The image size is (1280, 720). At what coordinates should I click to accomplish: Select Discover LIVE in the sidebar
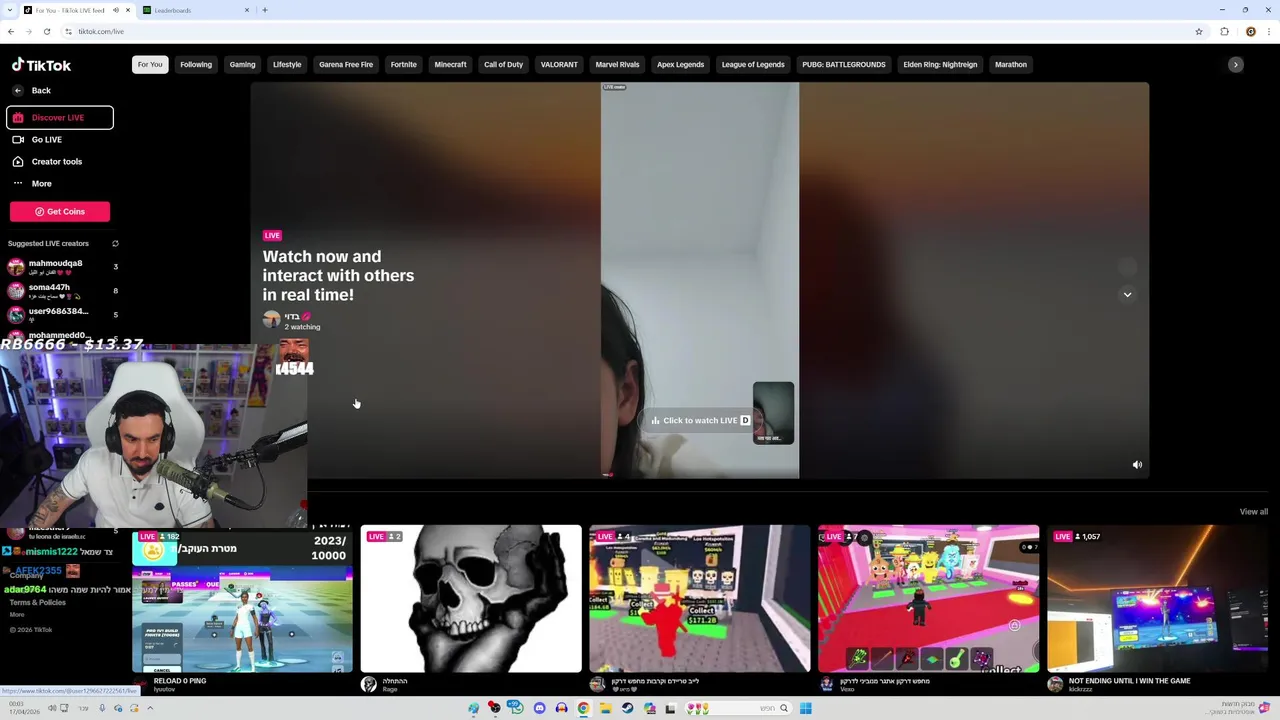pyautogui.click(x=59, y=118)
